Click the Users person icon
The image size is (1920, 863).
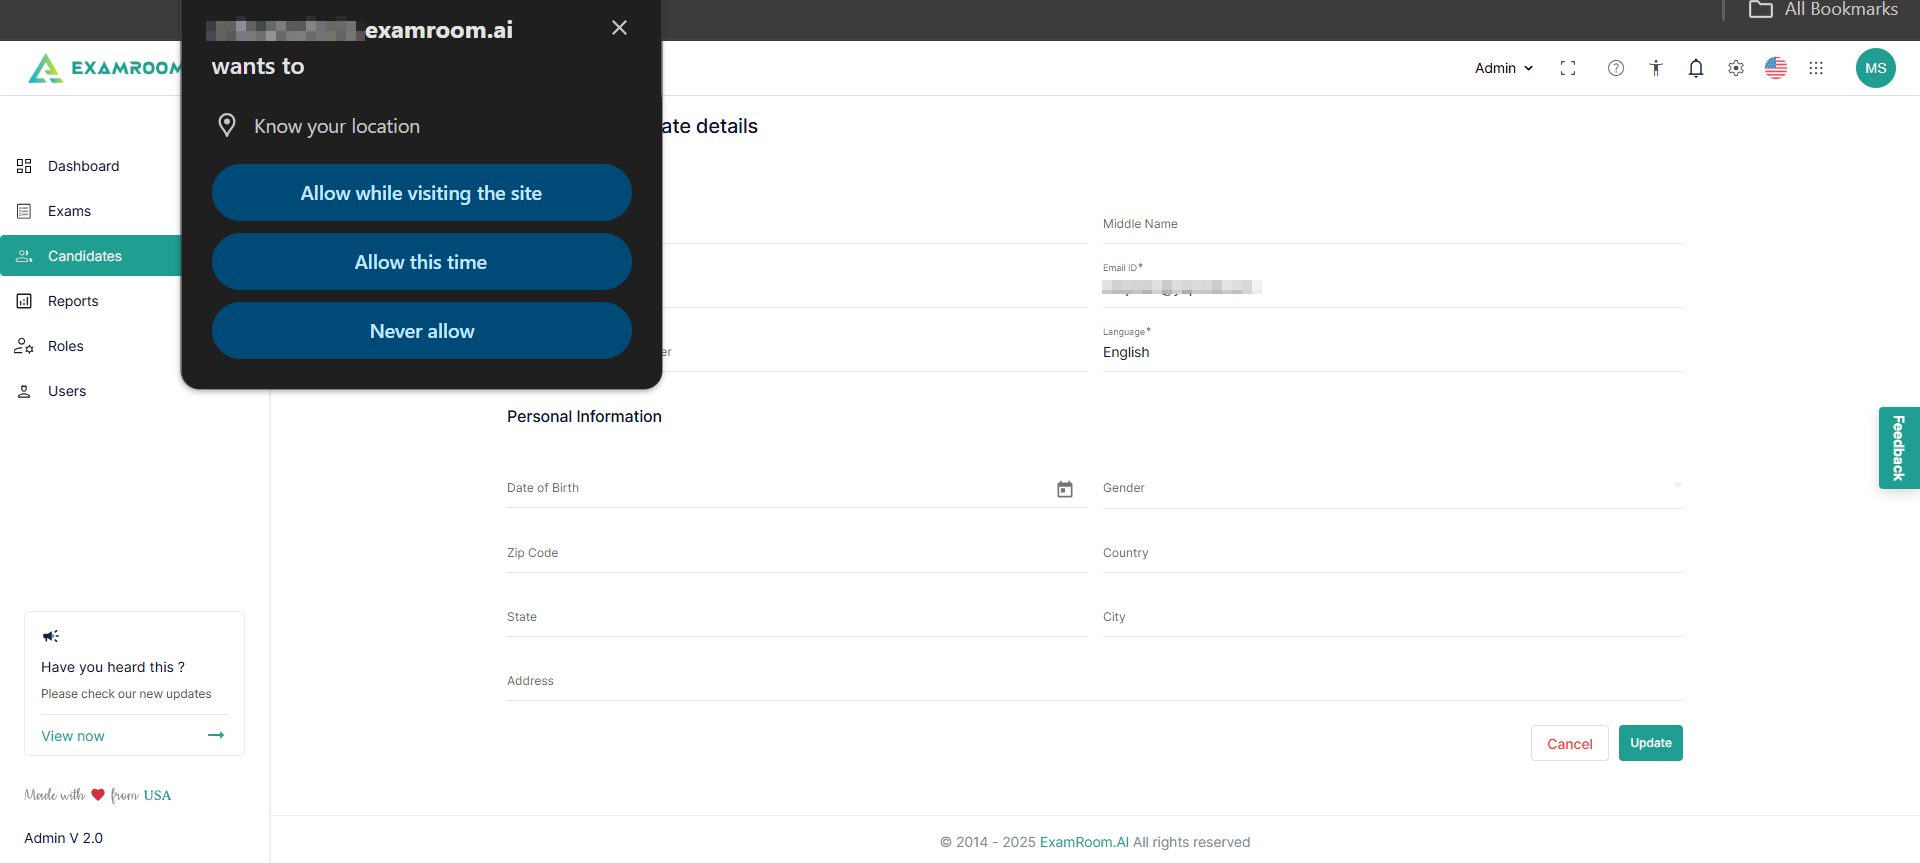24,391
